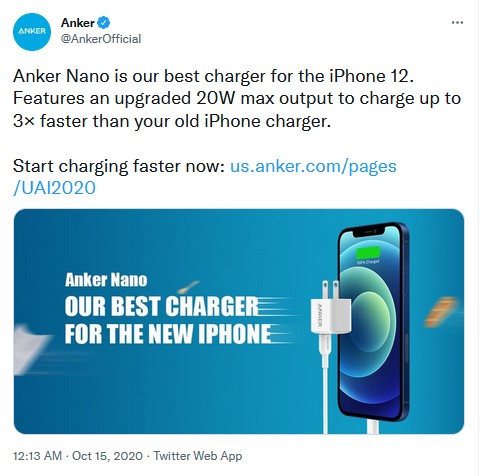Click the tweet text about 20W max output

coord(237,99)
